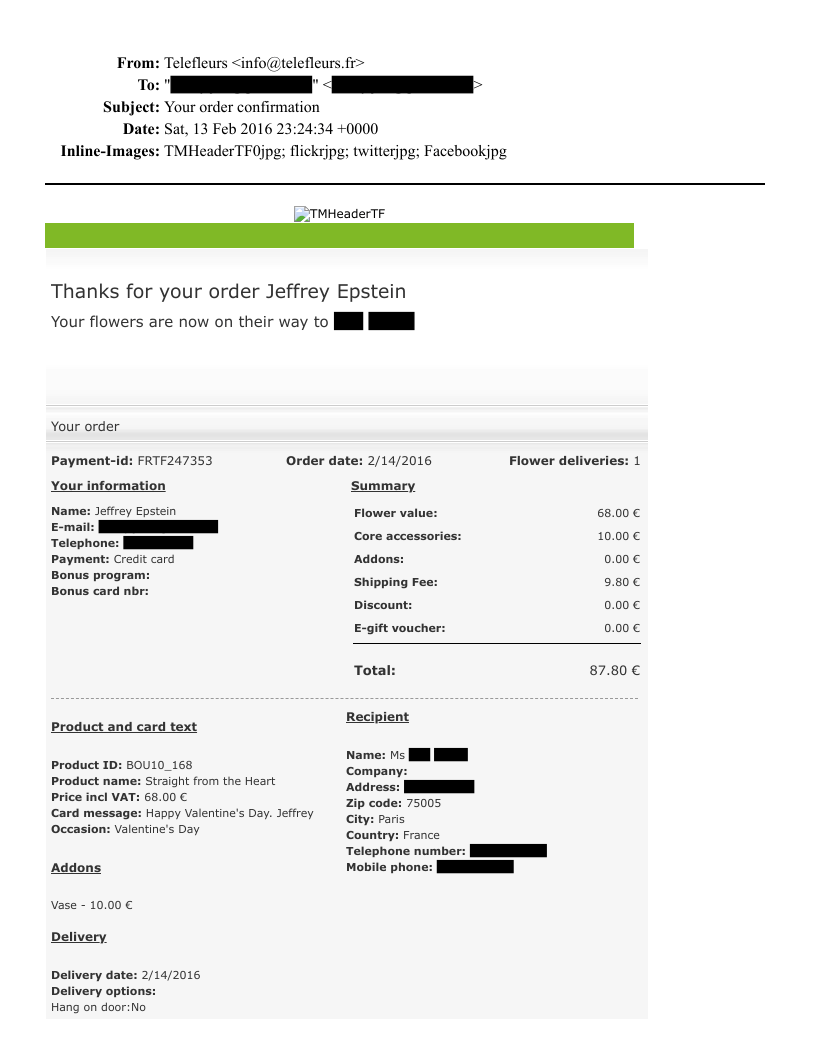Select the underlined "Delivery" section heading
Image resolution: width=816 pixels, height=1056 pixels.
(78, 937)
